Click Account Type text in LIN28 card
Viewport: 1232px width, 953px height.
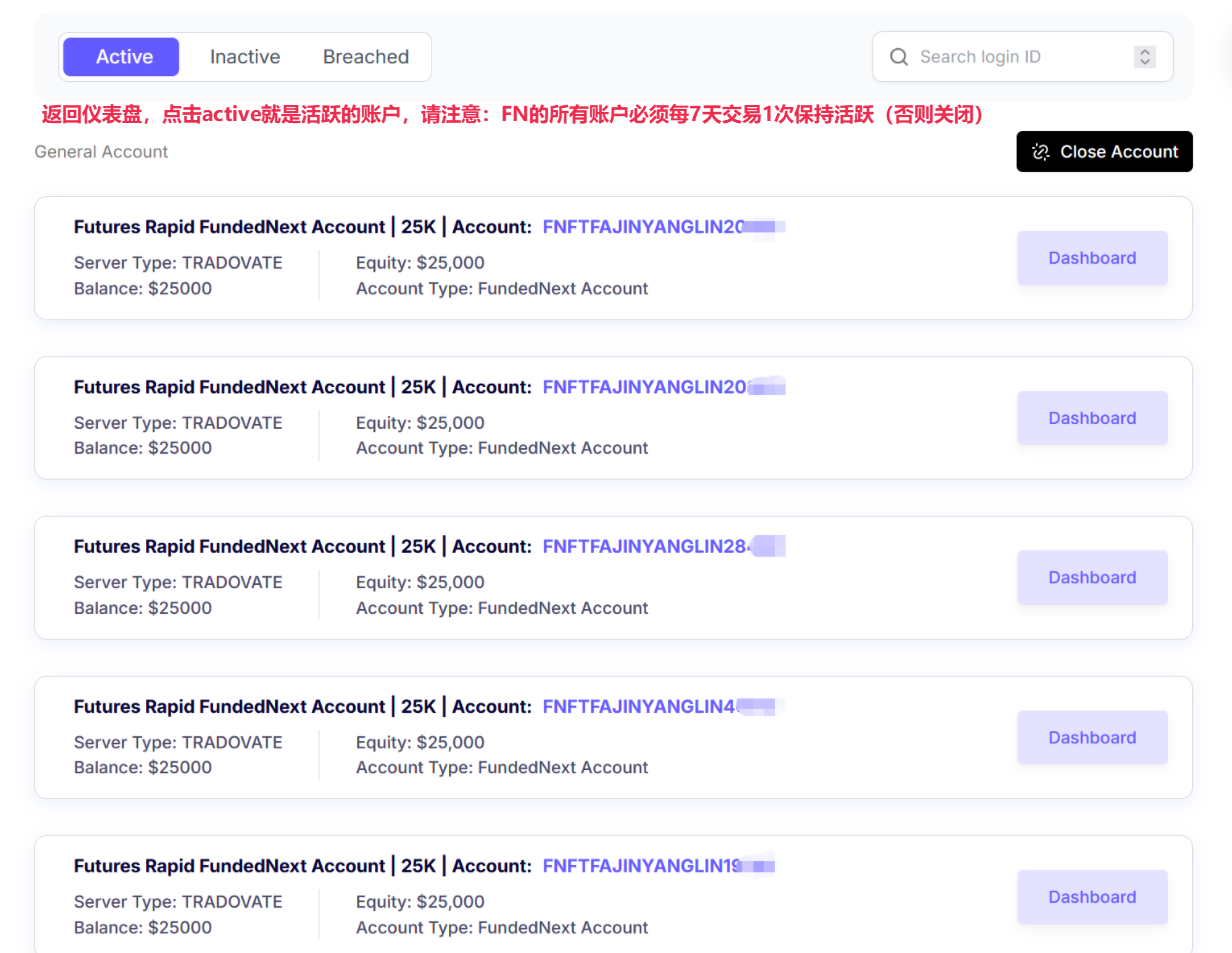click(502, 608)
